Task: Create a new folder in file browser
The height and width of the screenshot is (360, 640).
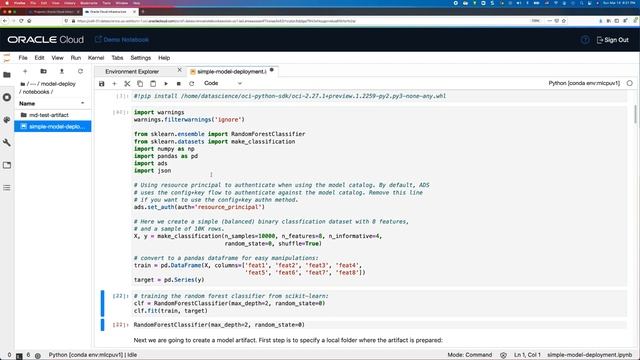Action: [x=43, y=71]
